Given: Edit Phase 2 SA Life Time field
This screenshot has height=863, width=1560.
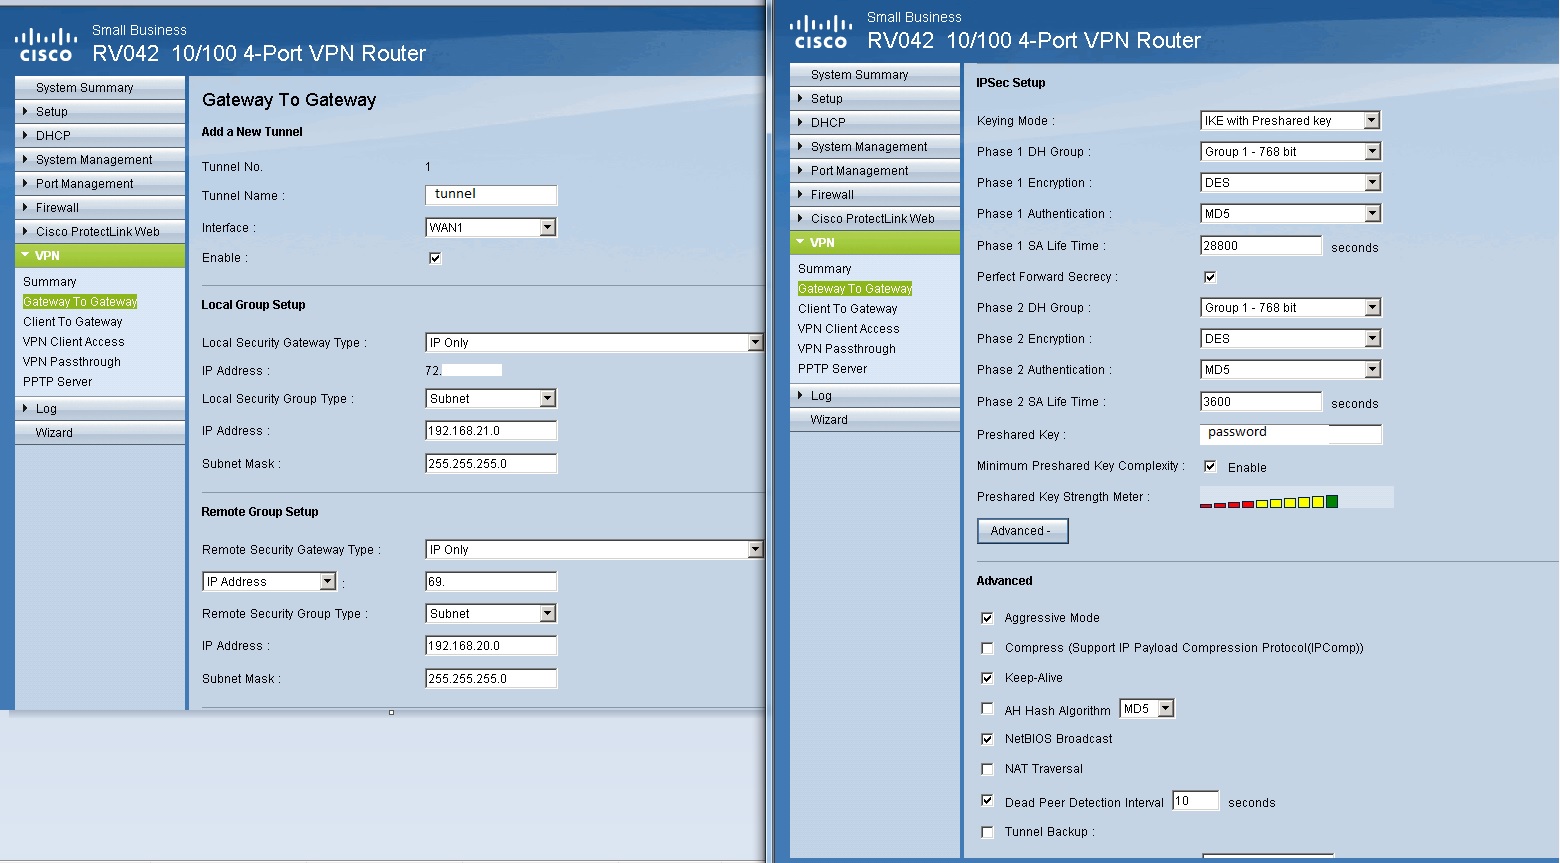Looking at the screenshot, I should coord(1261,402).
